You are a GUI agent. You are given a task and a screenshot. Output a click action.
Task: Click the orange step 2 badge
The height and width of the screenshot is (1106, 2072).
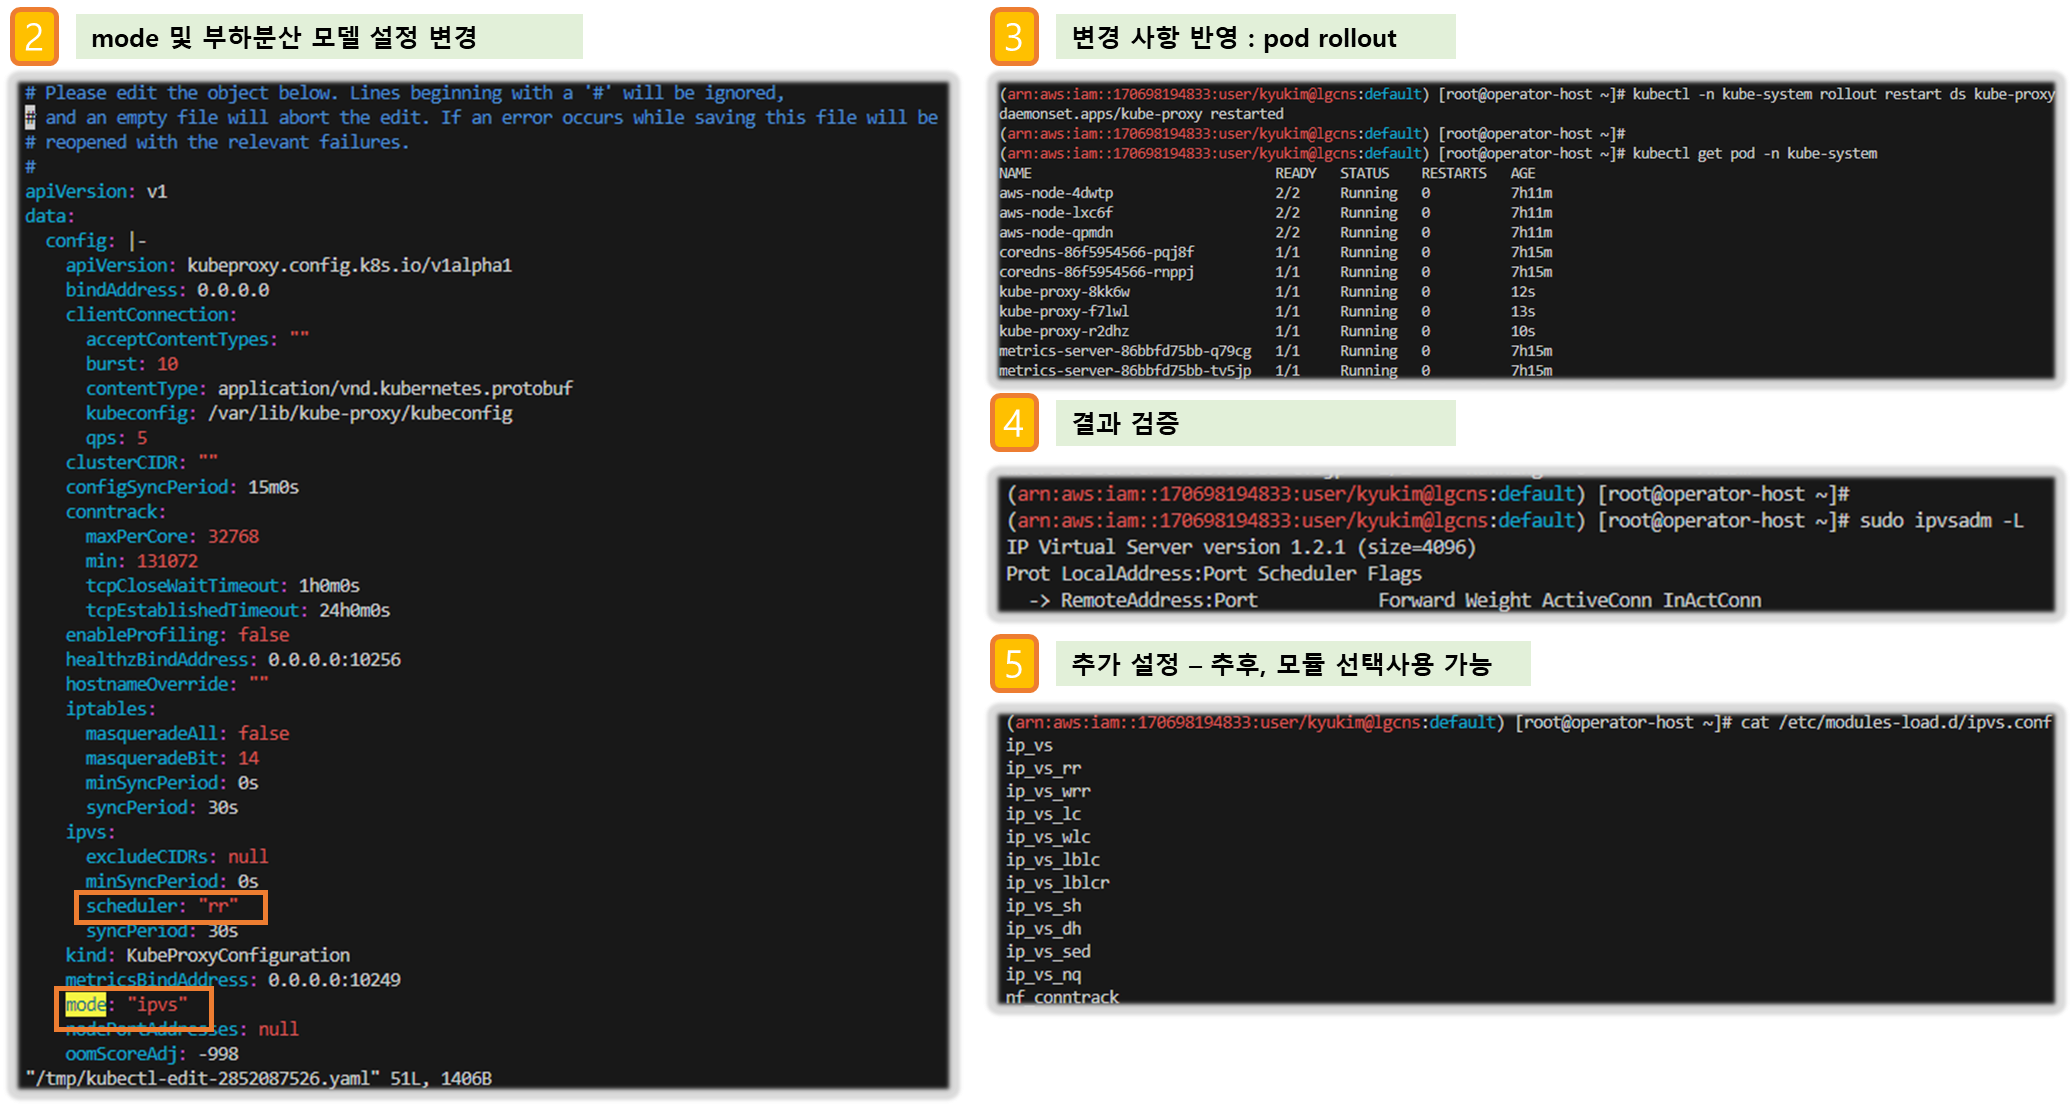click(34, 37)
